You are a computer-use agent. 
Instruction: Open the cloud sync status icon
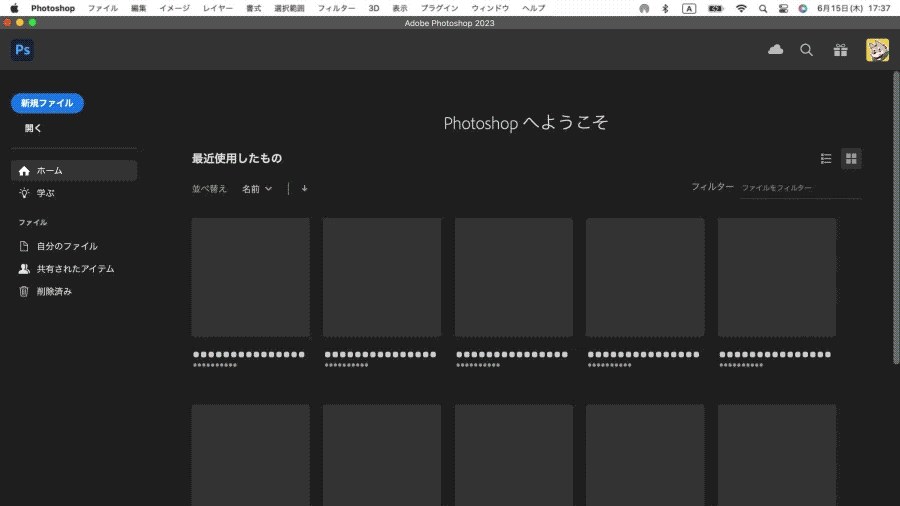tap(775, 50)
